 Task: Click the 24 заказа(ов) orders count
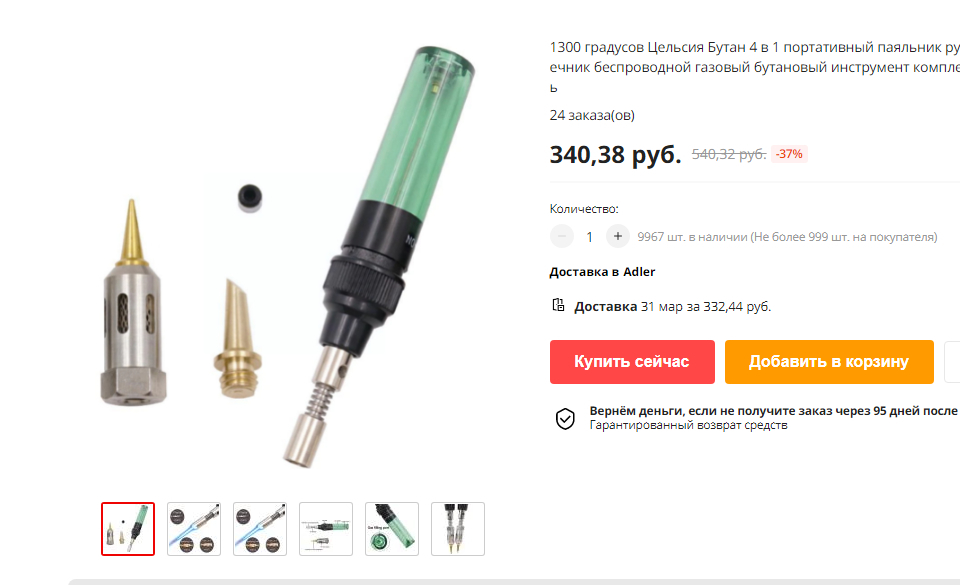tap(592, 115)
